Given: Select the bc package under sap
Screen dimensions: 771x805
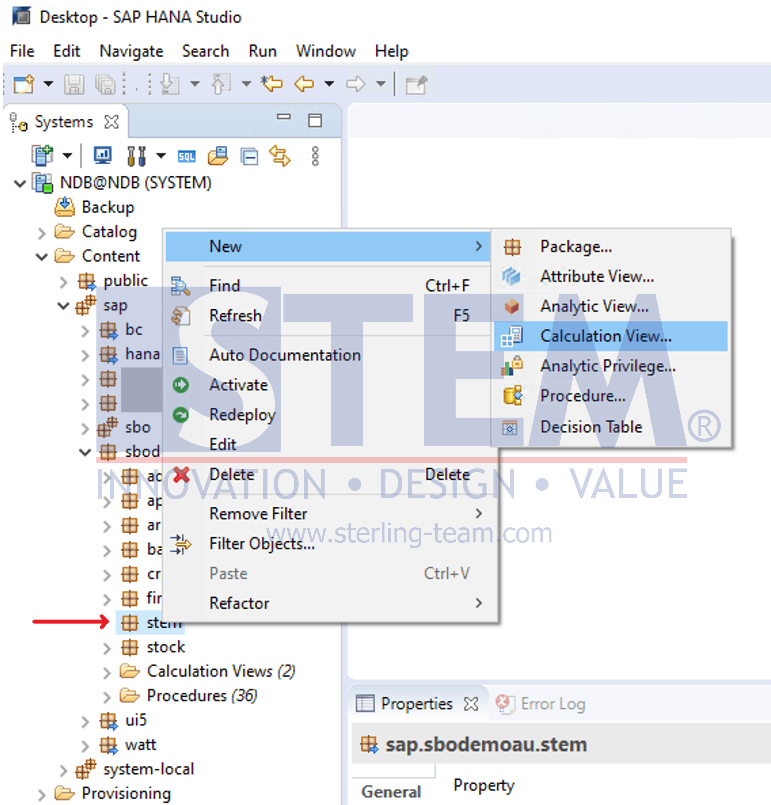Looking at the screenshot, I should coord(133,330).
